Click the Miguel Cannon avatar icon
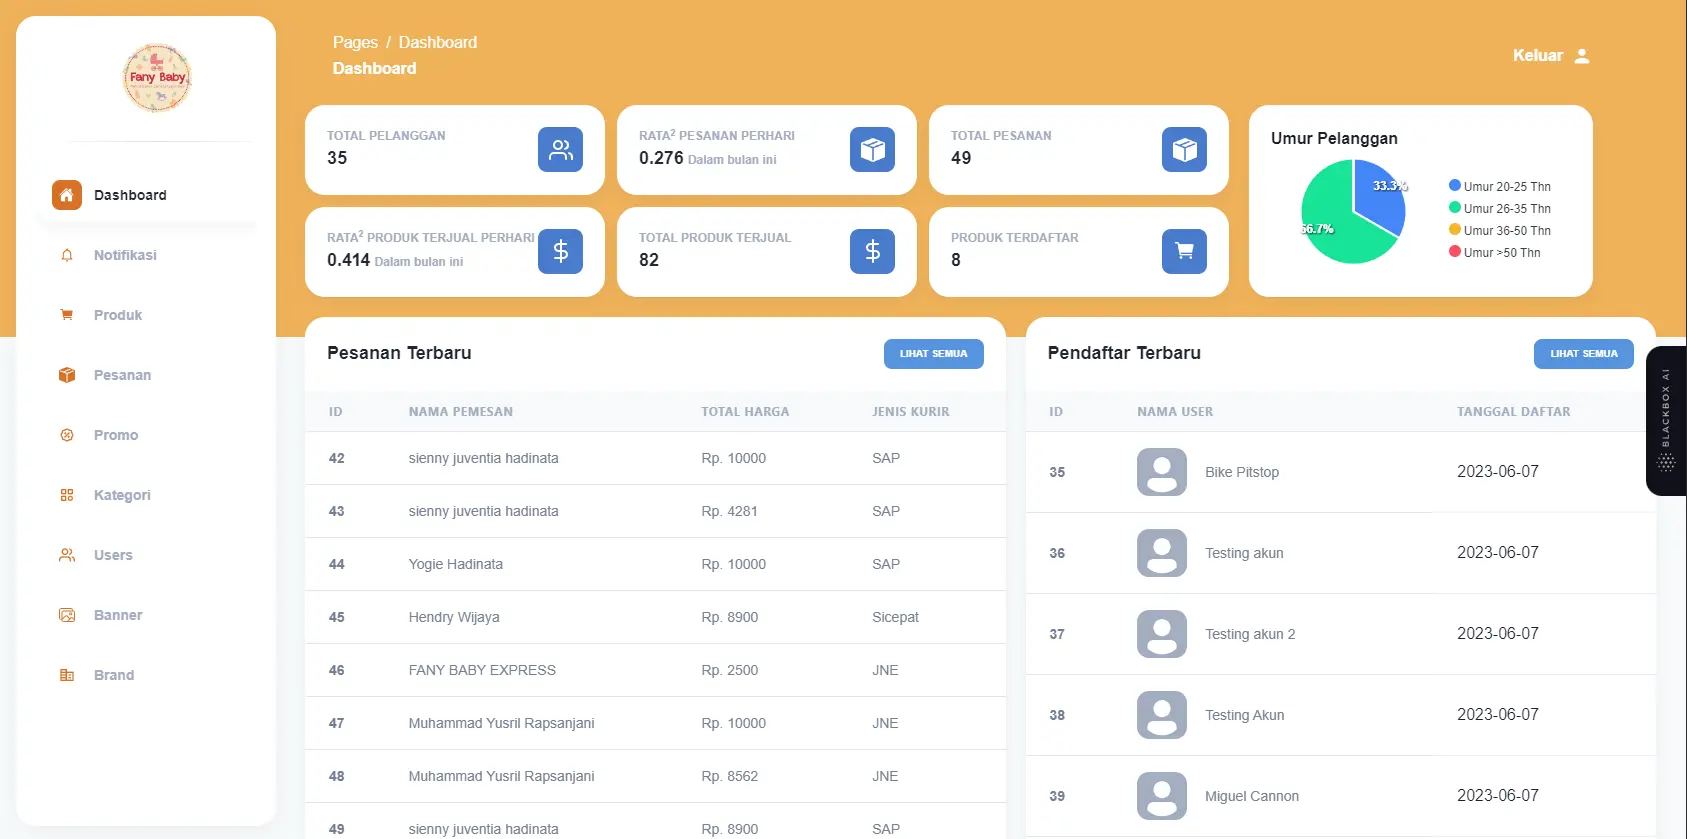This screenshot has height=839, width=1687. click(x=1161, y=796)
